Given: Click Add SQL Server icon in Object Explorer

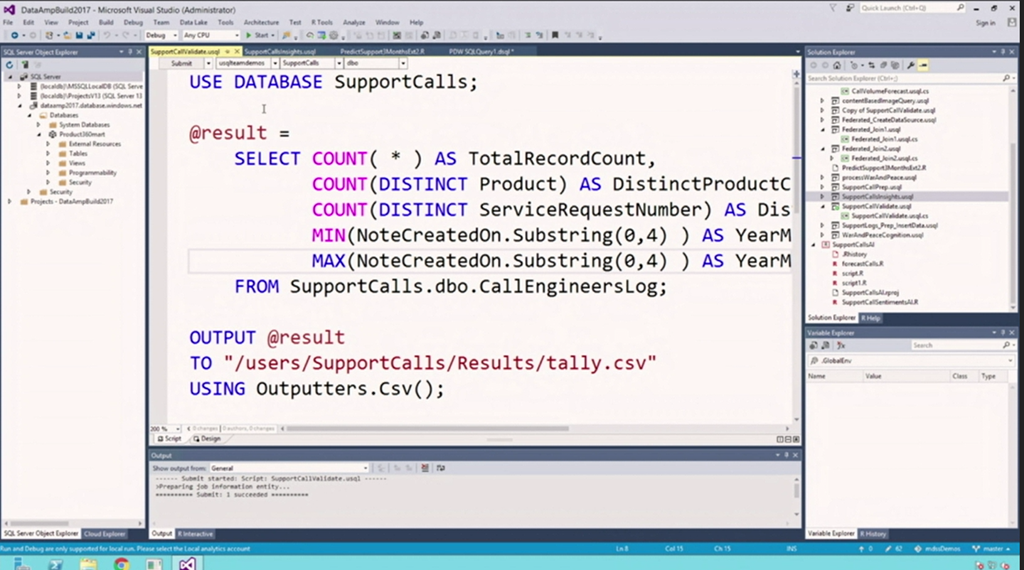Looking at the screenshot, I should pos(25,65).
